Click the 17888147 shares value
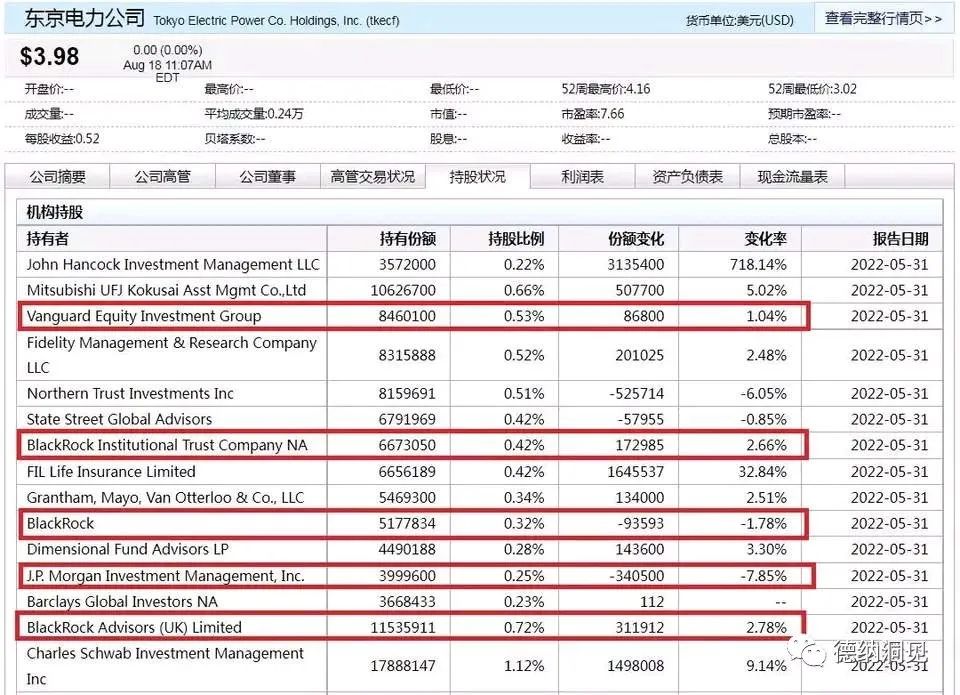The image size is (960, 695). tap(403, 666)
